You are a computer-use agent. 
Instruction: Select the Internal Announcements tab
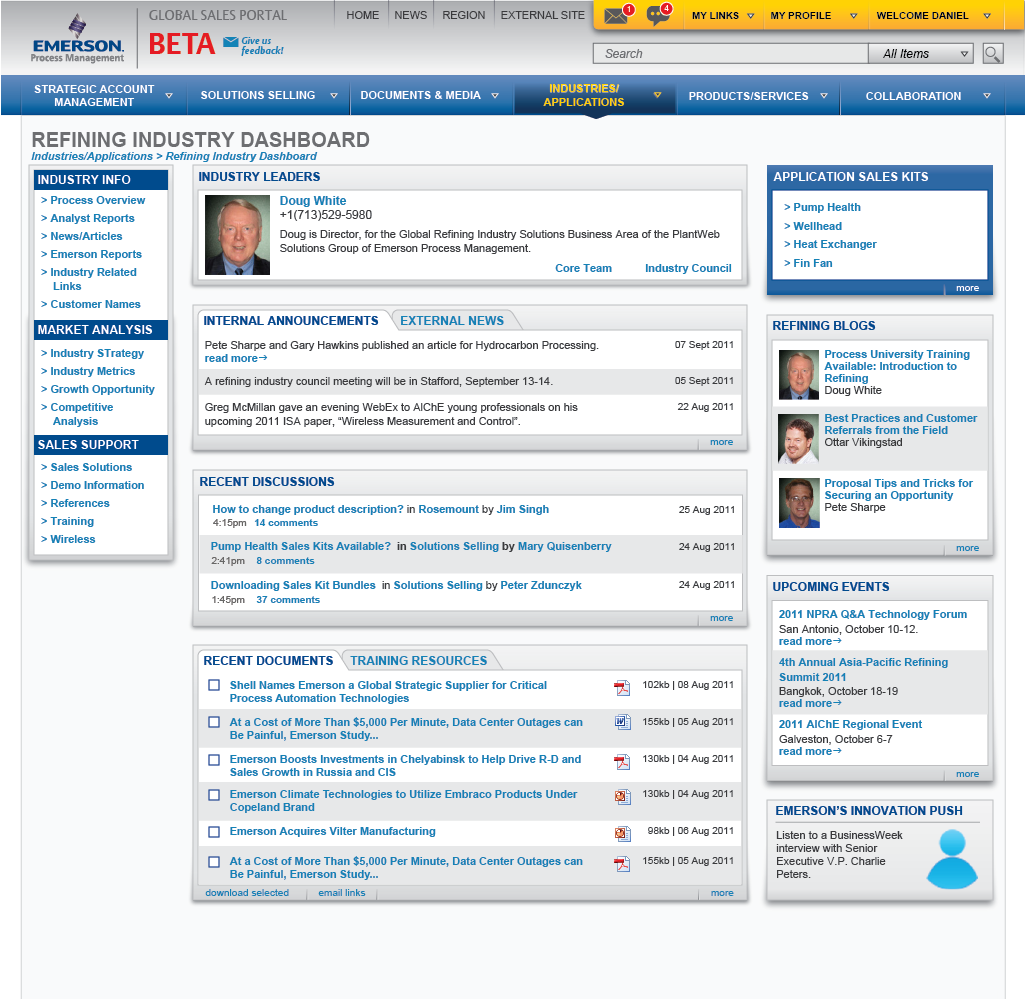coord(291,320)
